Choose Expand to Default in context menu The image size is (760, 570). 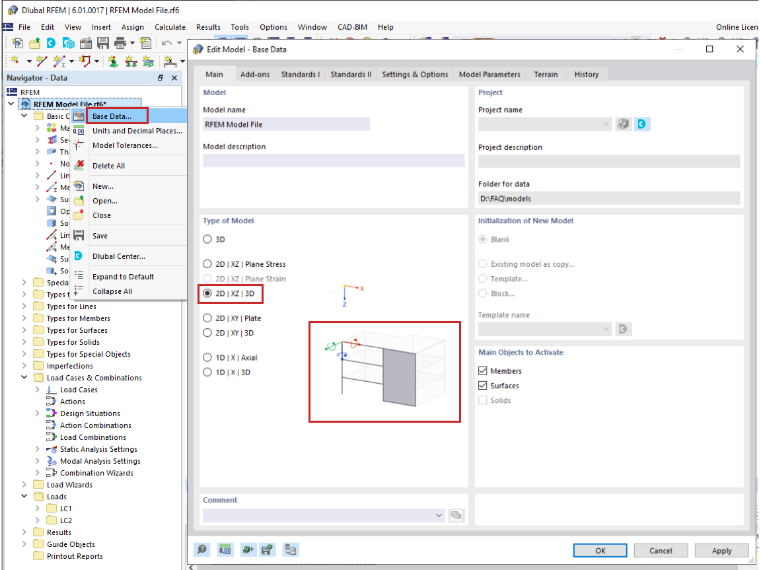(x=123, y=277)
